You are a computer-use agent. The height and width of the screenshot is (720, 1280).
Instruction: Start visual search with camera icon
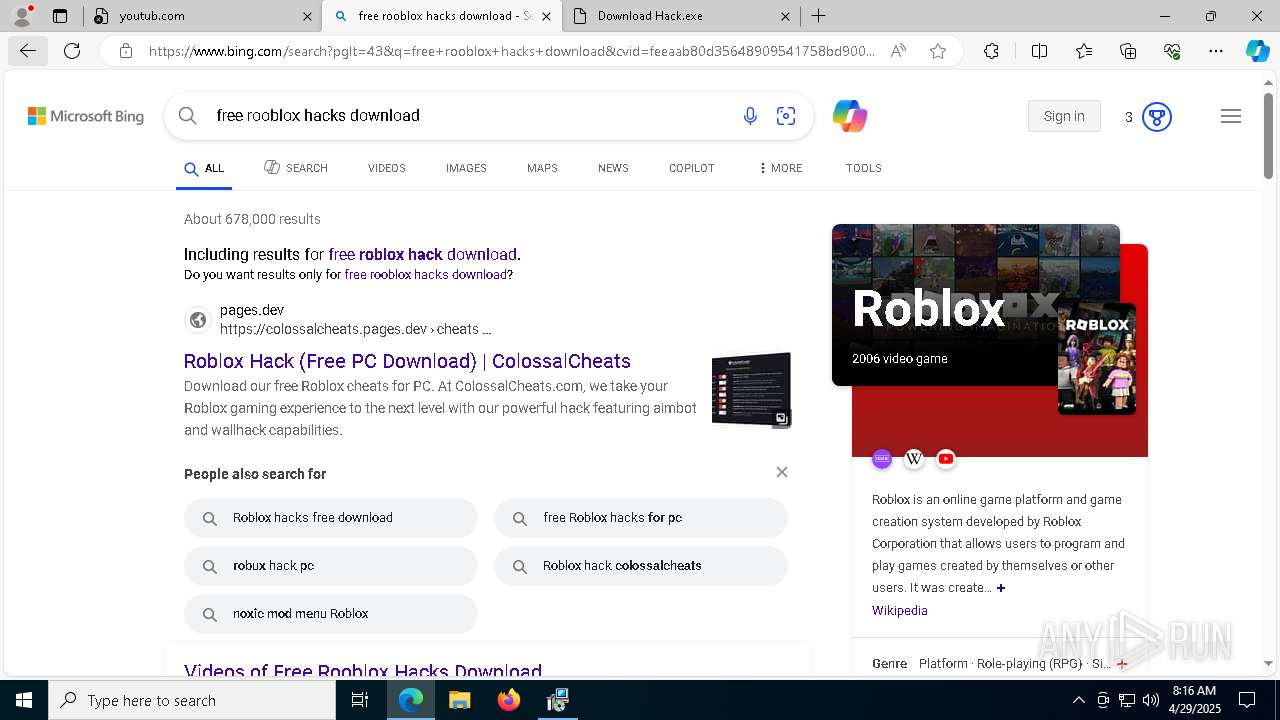786,116
